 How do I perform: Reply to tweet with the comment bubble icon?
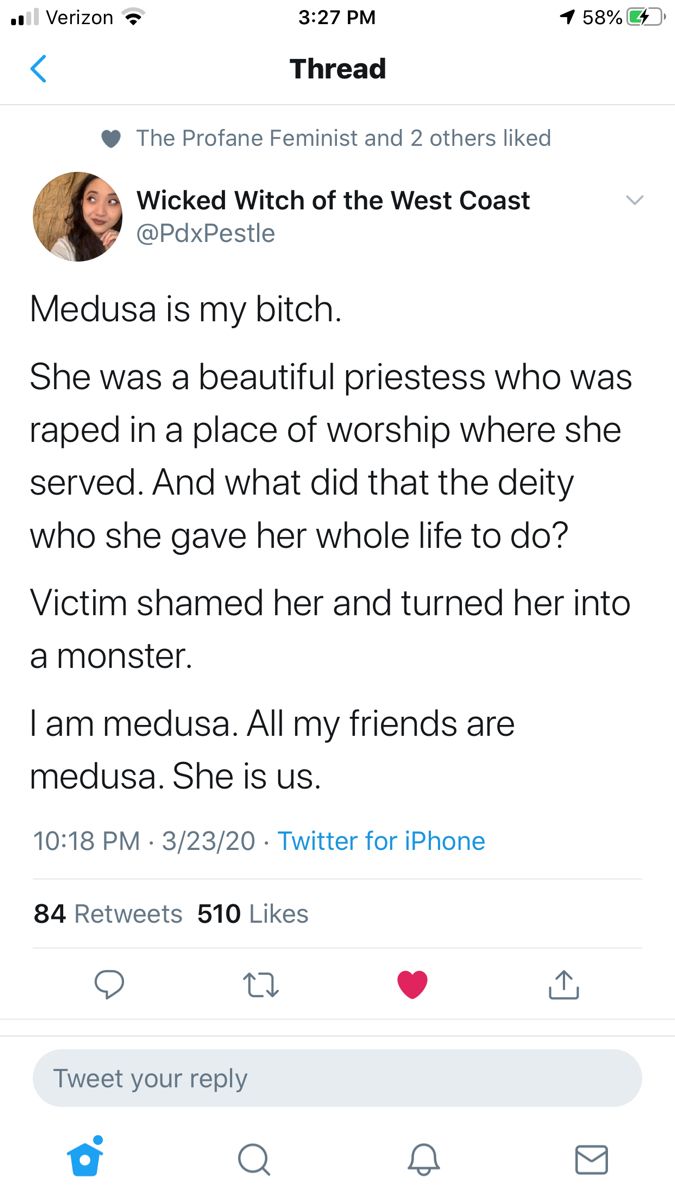(x=109, y=985)
